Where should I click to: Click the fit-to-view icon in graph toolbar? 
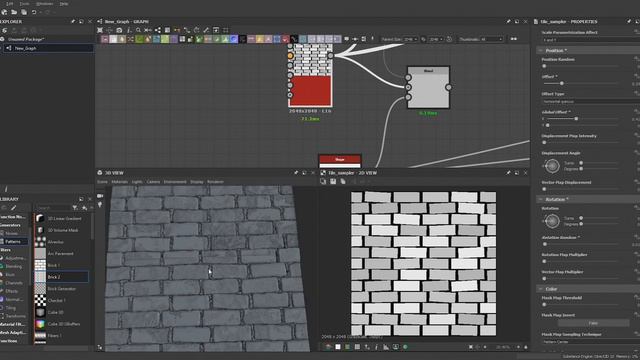(100, 30)
